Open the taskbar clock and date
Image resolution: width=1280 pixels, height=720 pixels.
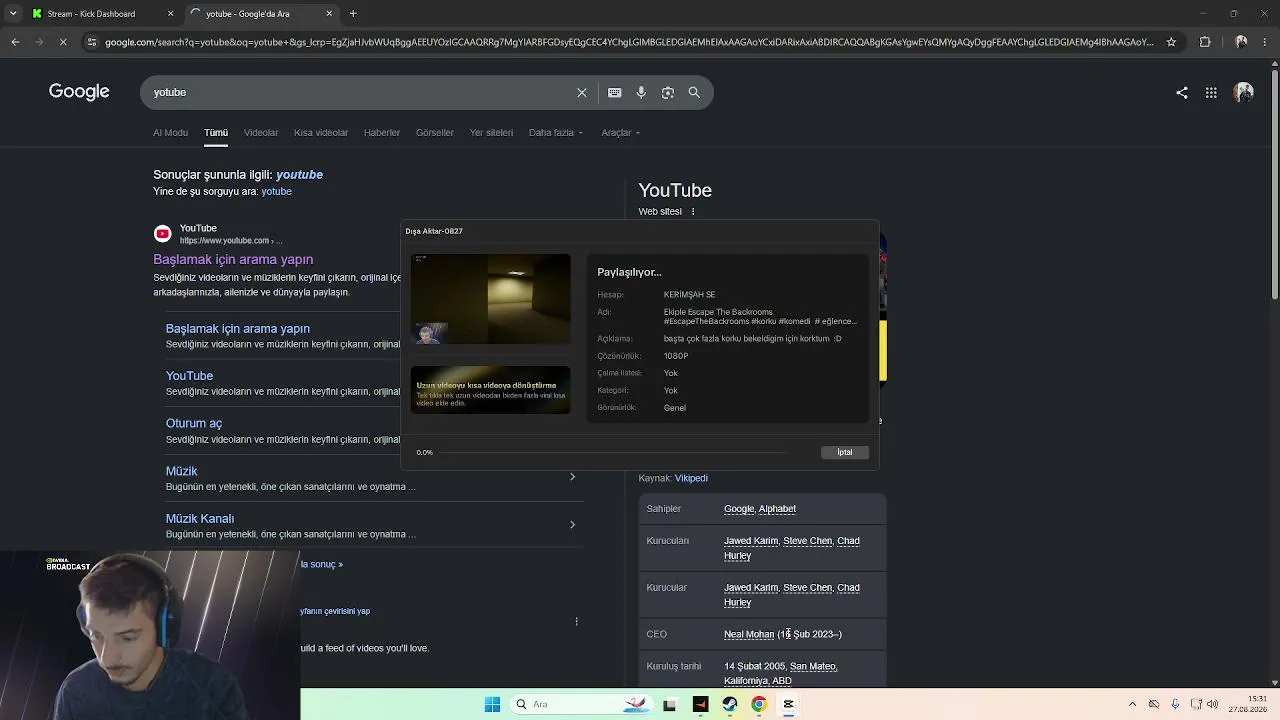coord(1249,704)
